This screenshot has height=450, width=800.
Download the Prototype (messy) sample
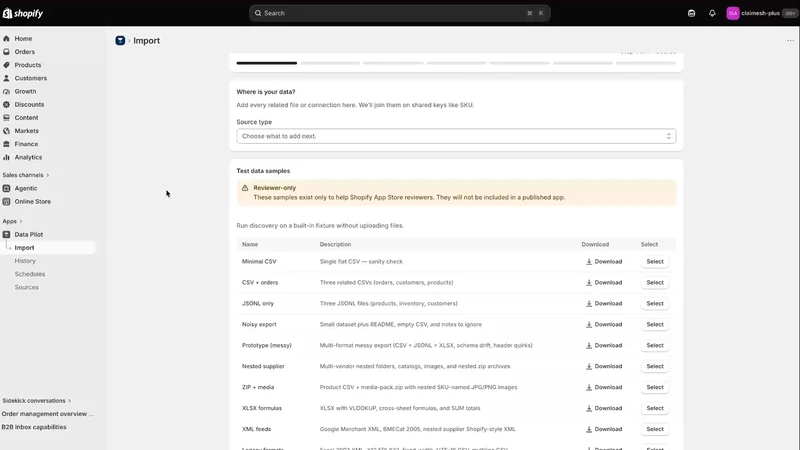click(604, 345)
